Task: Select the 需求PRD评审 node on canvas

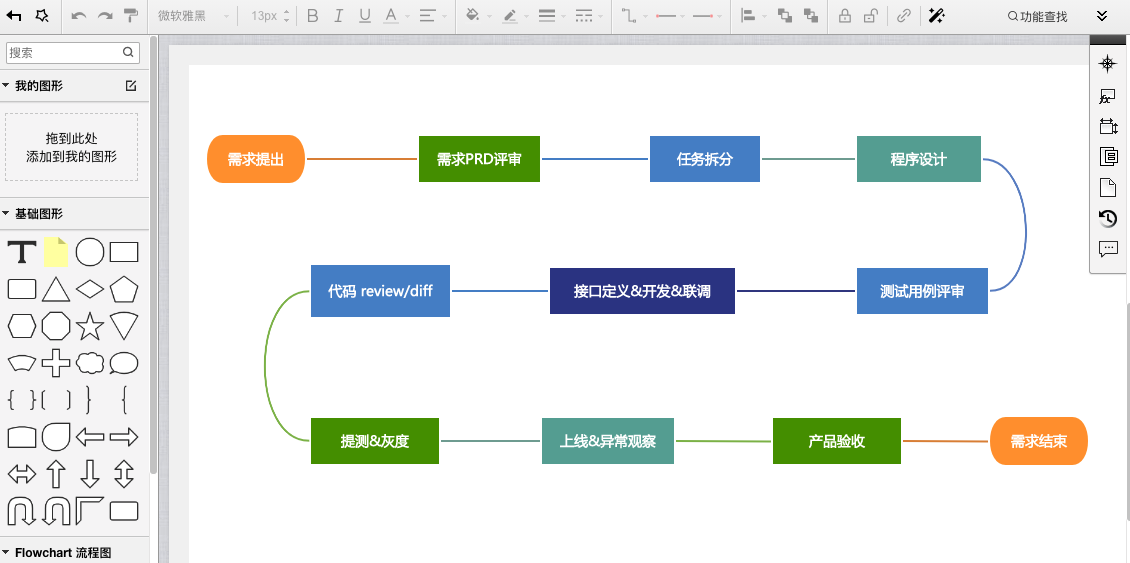Action: [479, 159]
